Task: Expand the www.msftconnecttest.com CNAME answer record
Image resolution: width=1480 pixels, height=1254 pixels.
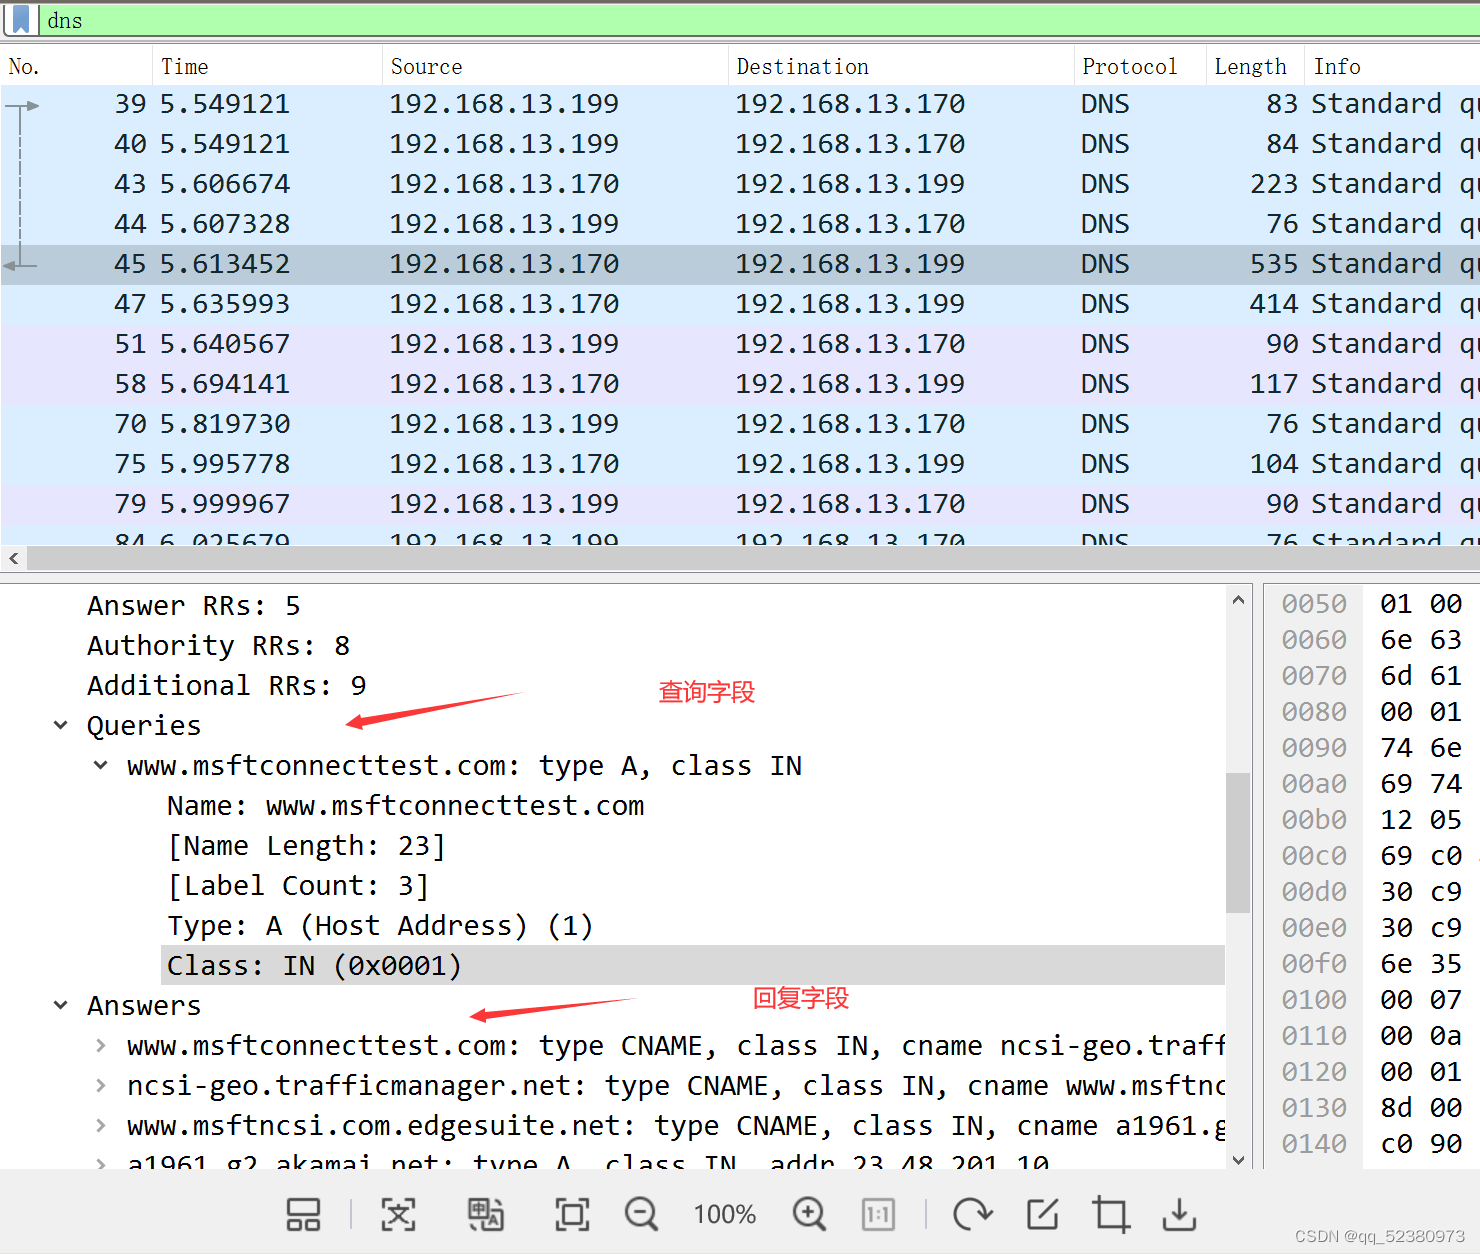Action: coord(101,1045)
